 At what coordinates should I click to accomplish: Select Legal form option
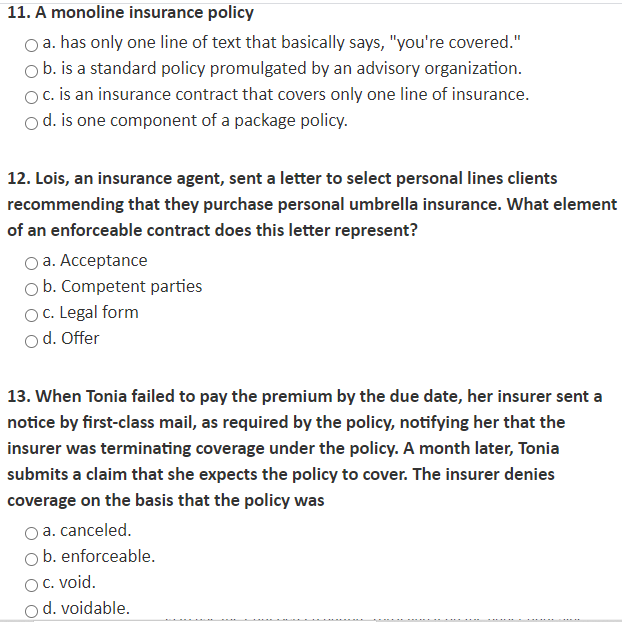tap(31, 315)
